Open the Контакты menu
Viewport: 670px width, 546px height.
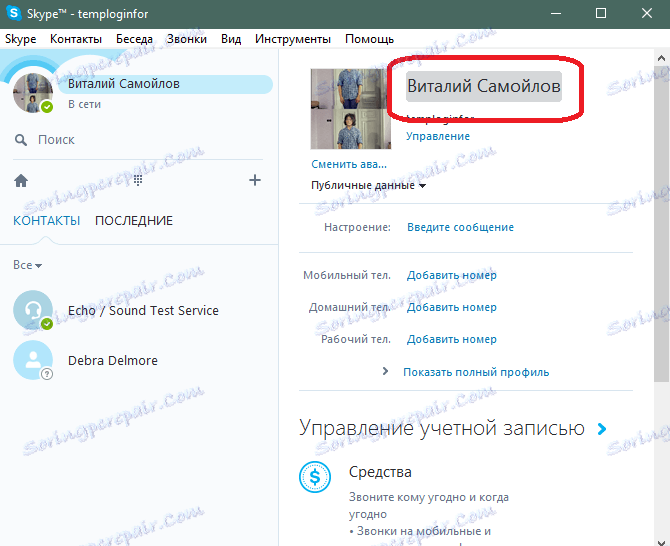(x=76, y=39)
